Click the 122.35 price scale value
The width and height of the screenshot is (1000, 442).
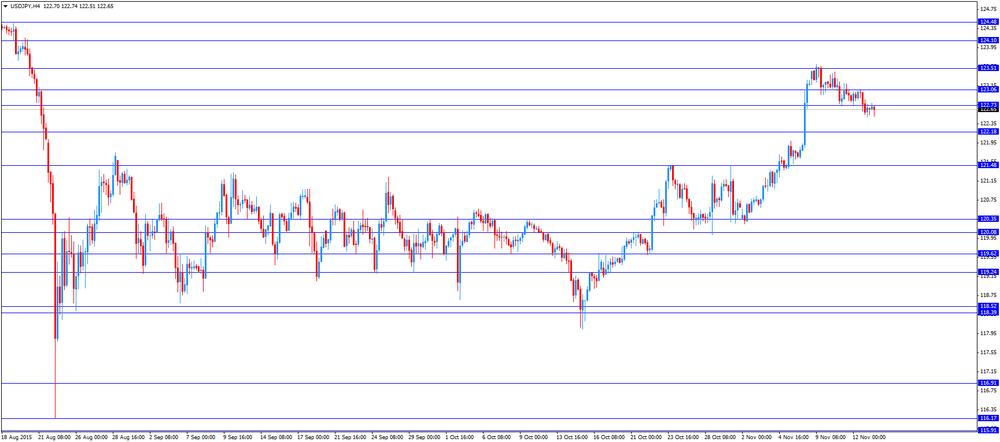[x=988, y=123]
